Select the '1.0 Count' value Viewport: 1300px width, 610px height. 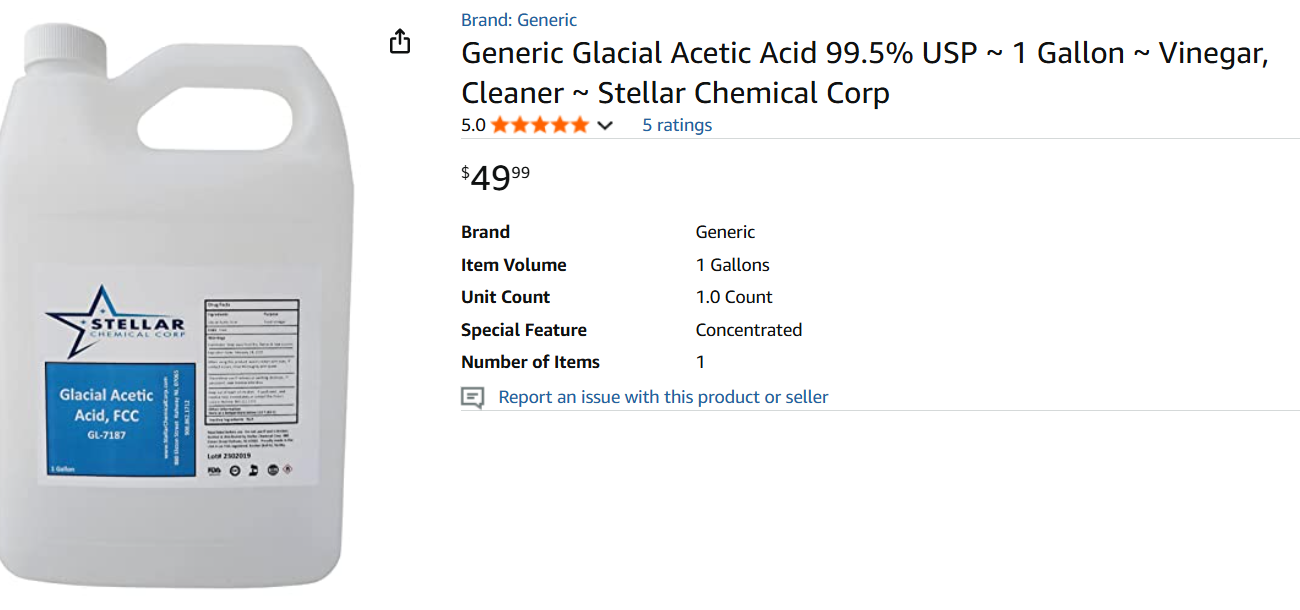tap(734, 297)
